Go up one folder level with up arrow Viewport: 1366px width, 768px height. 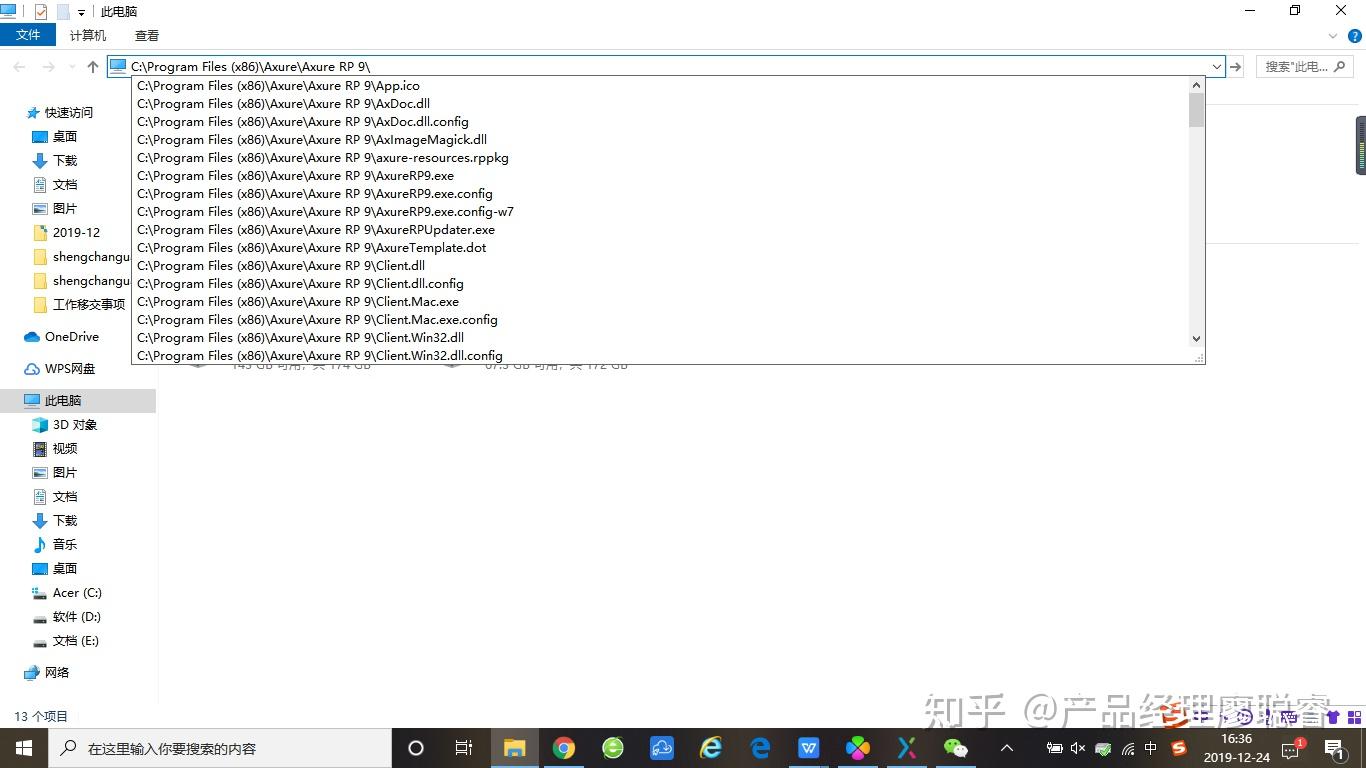tap(93, 67)
